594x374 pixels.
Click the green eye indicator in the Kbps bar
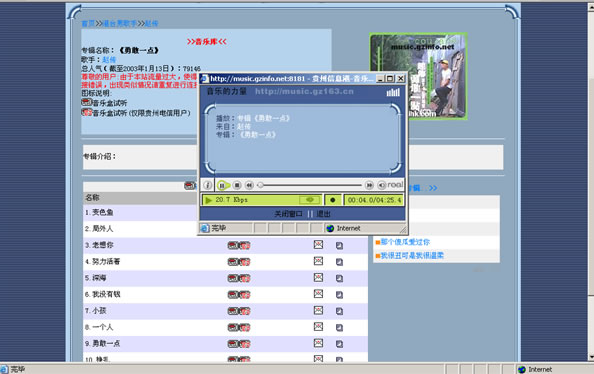(310, 200)
